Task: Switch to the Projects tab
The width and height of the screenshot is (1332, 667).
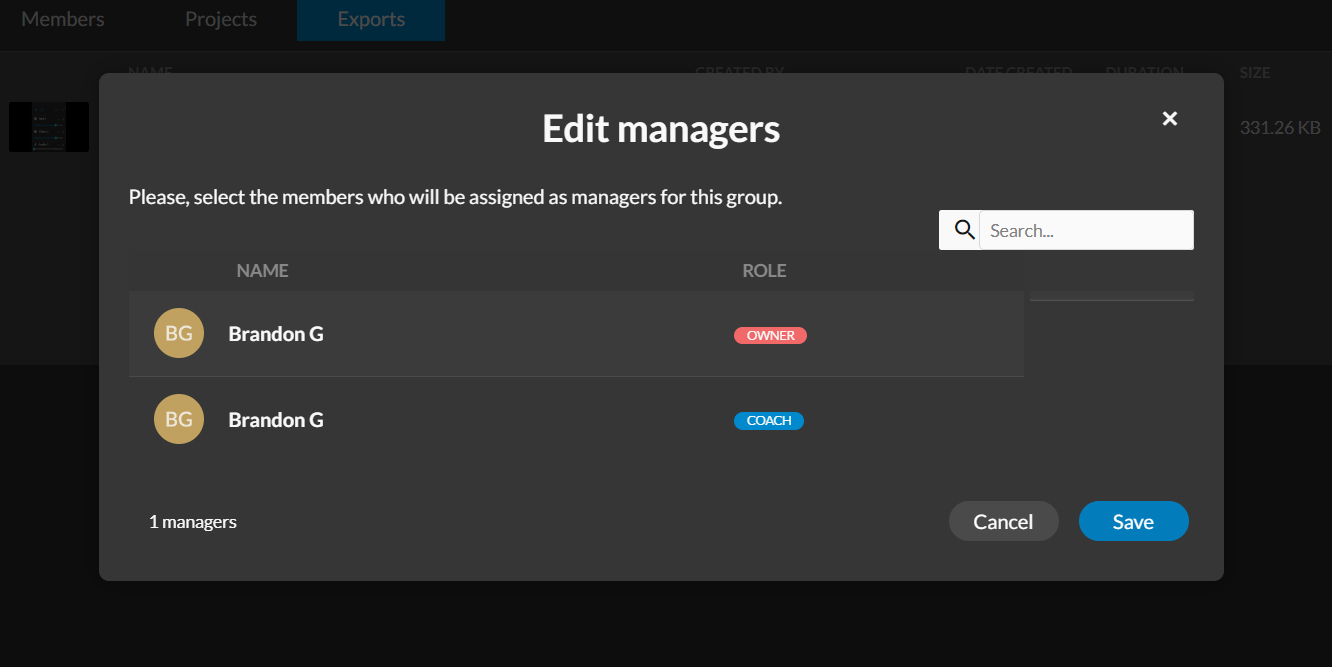Action: [221, 19]
